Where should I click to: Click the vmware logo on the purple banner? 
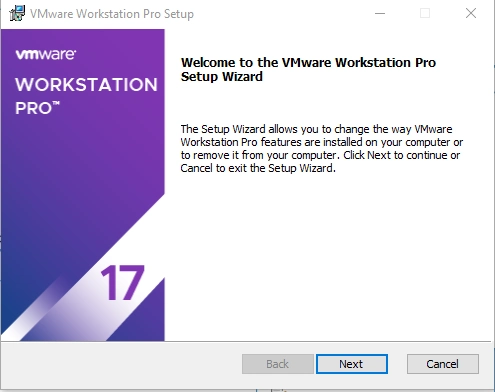coord(46,54)
